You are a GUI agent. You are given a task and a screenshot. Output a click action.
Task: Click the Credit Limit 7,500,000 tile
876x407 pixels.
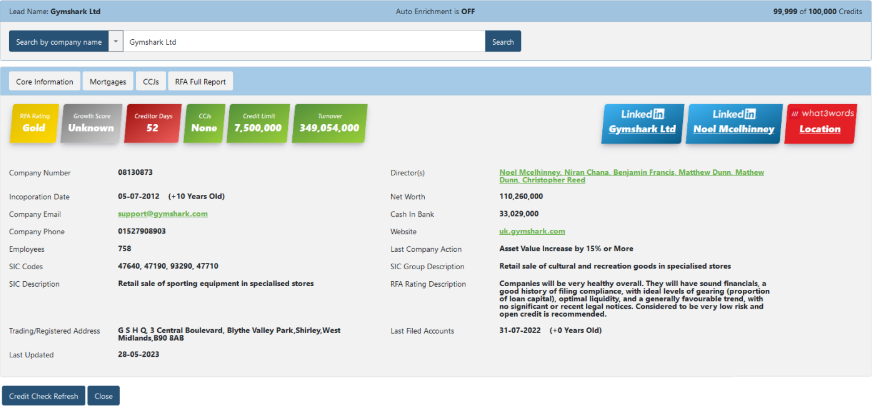tap(258, 123)
